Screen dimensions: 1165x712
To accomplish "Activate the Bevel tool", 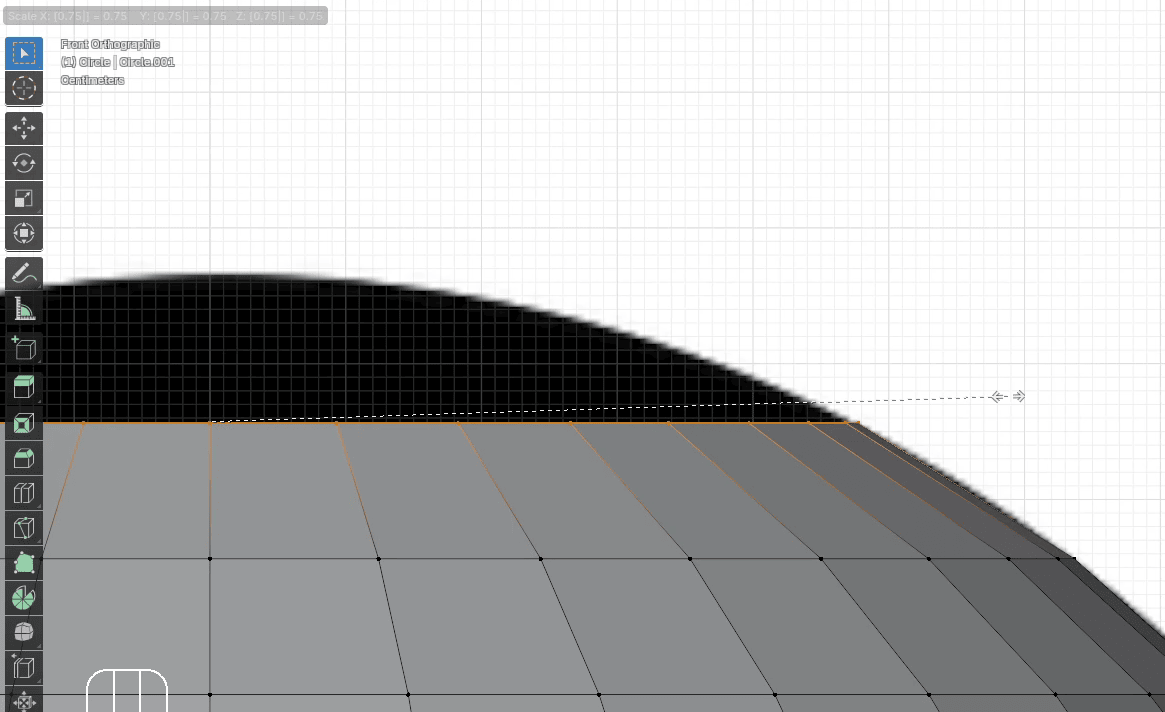I will (24, 458).
